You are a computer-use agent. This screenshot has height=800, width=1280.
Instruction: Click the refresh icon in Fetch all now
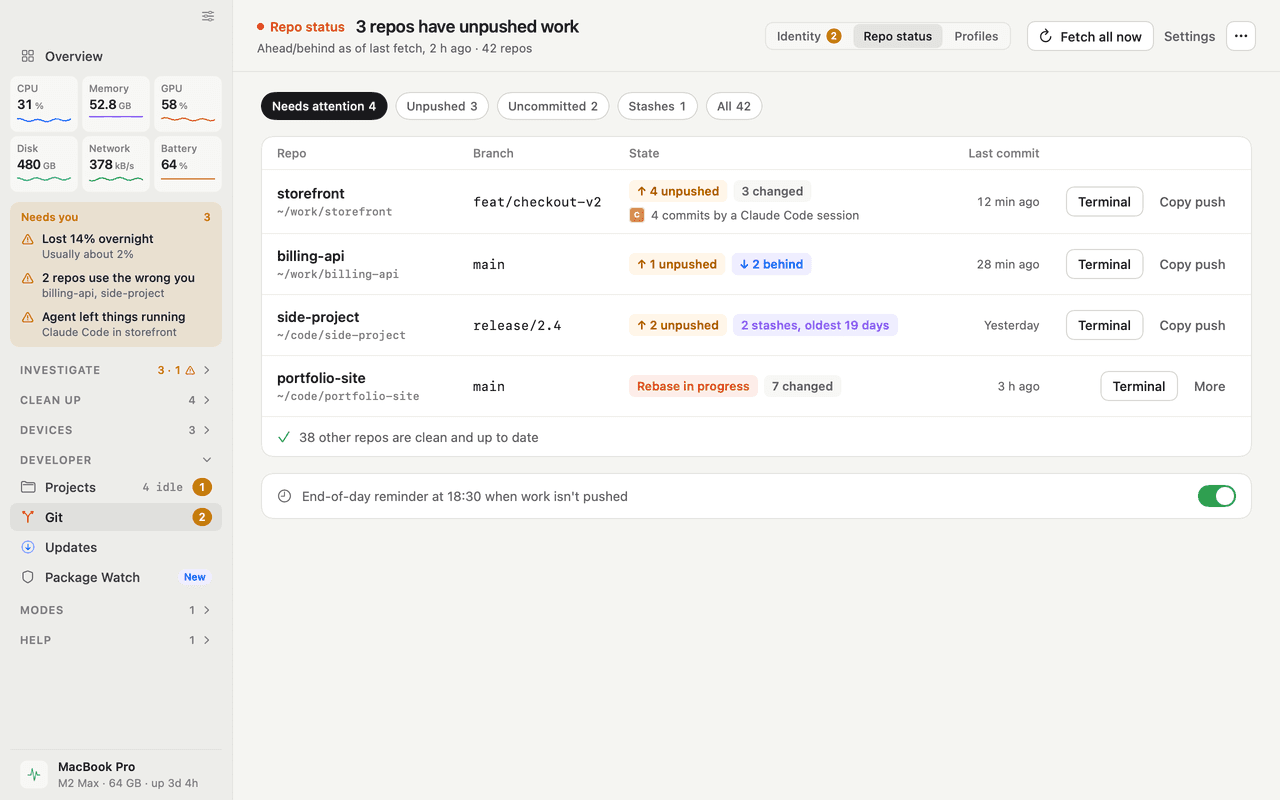(x=1045, y=36)
